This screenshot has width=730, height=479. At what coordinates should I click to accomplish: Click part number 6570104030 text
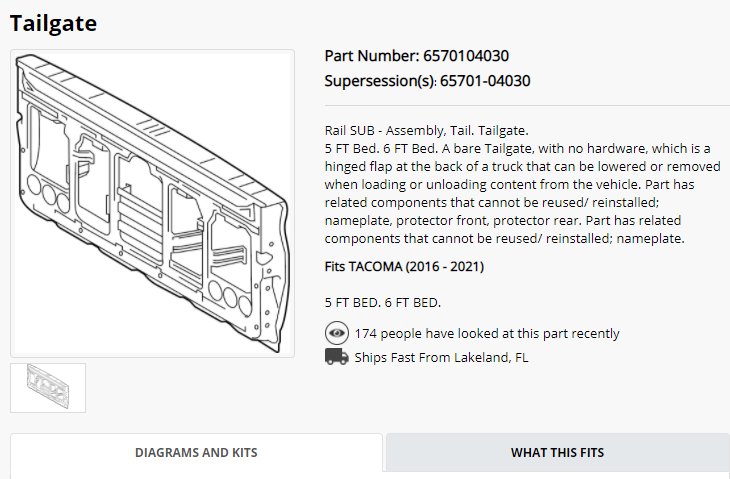click(466, 56)
